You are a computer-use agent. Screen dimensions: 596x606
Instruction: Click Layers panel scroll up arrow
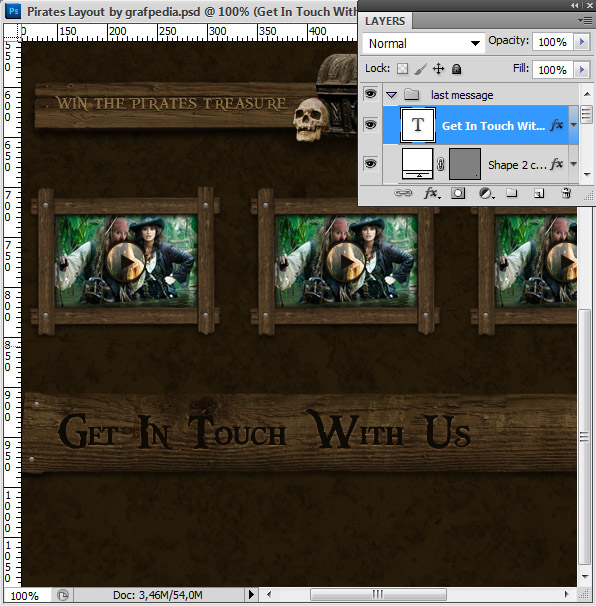[x=587, y=94]
